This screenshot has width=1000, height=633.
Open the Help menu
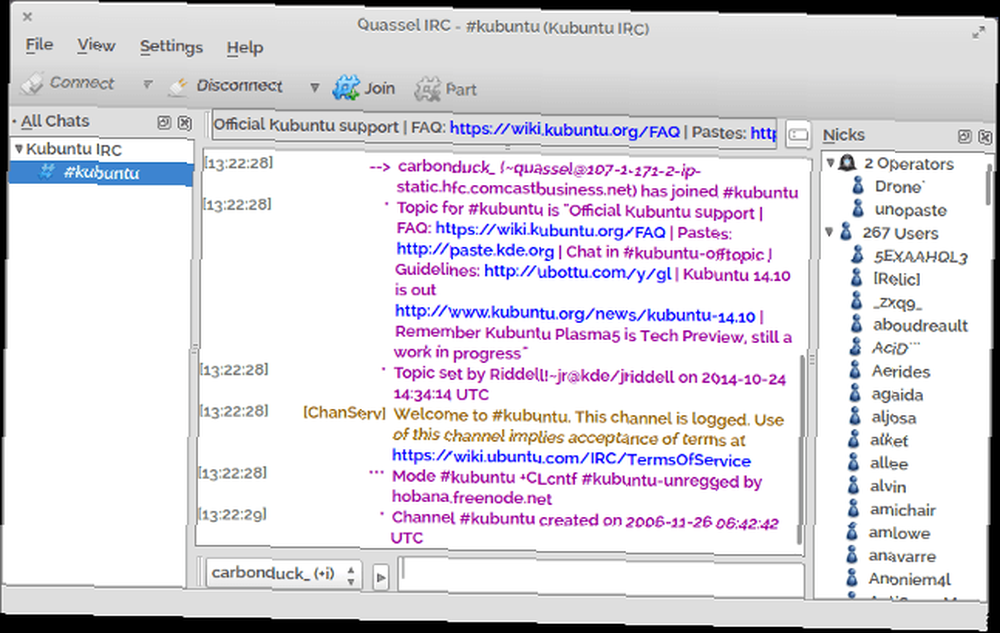245,48
